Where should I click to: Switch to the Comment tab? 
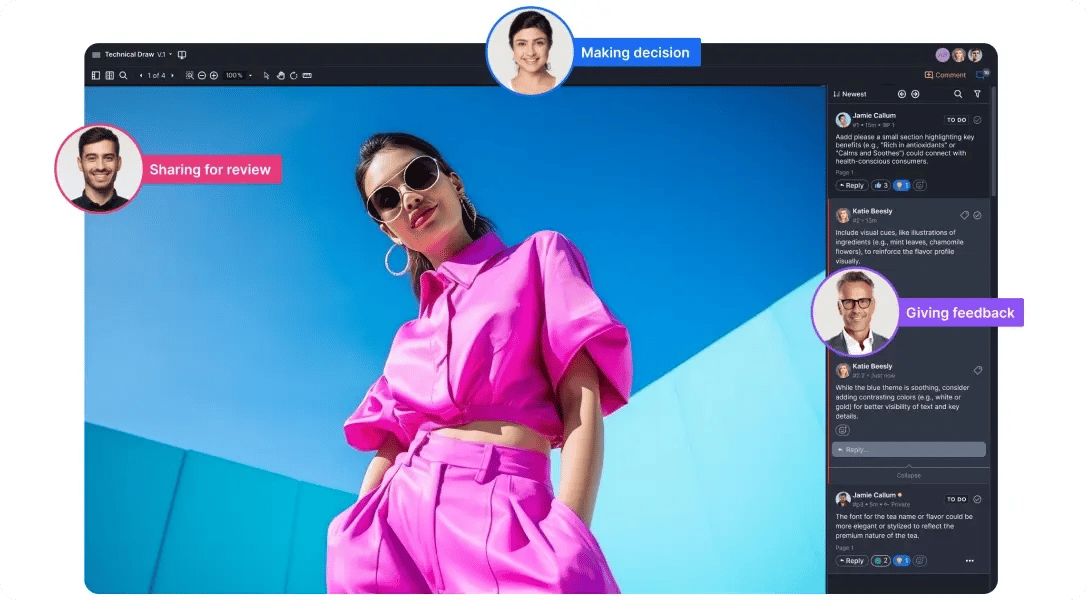(945, 75)
